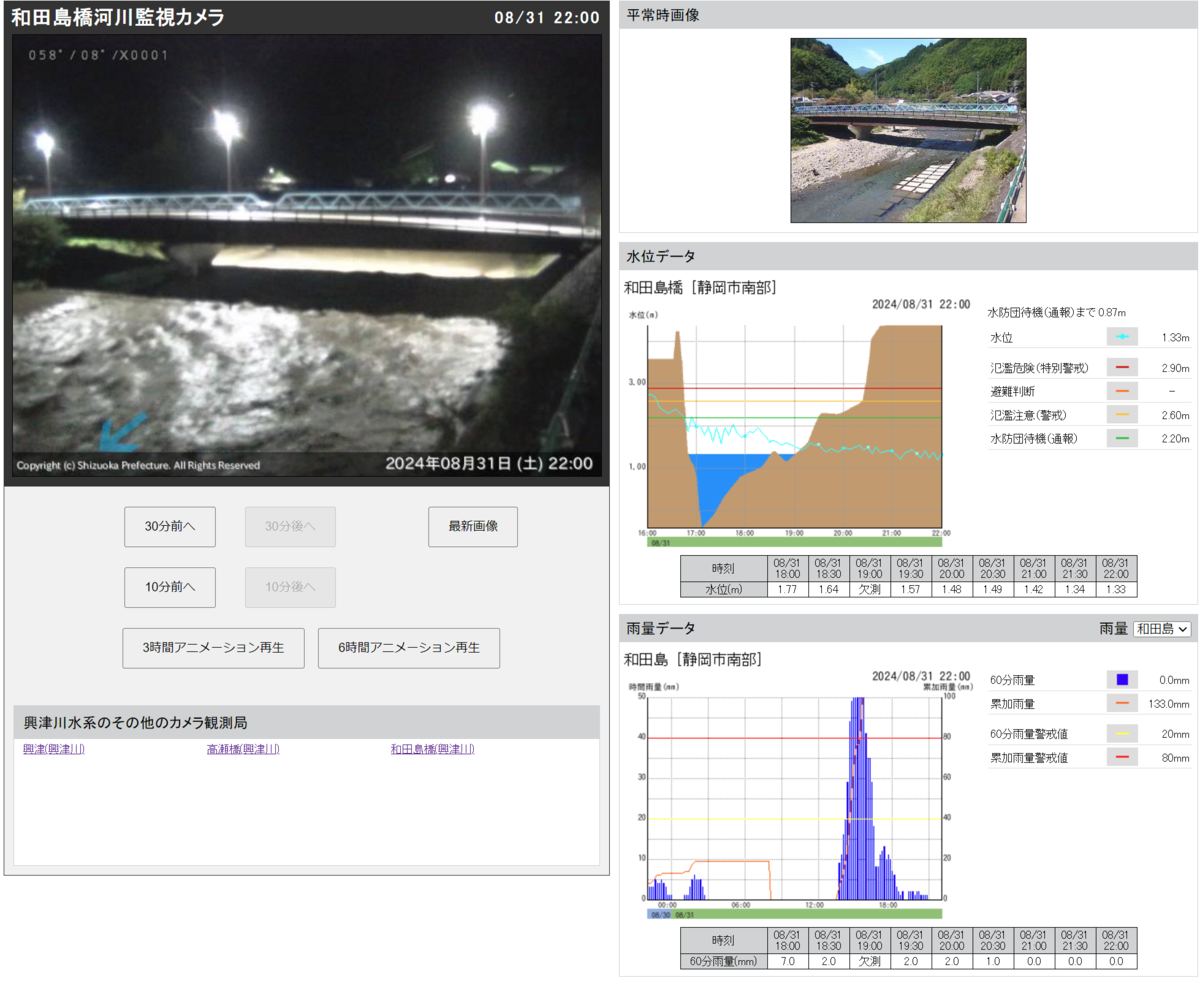Image resolution: width=1200 pixels, height=981 pixels.
Task: Click the 08/31 22:00 header timestamp
Action: click(x=547, y=18)
